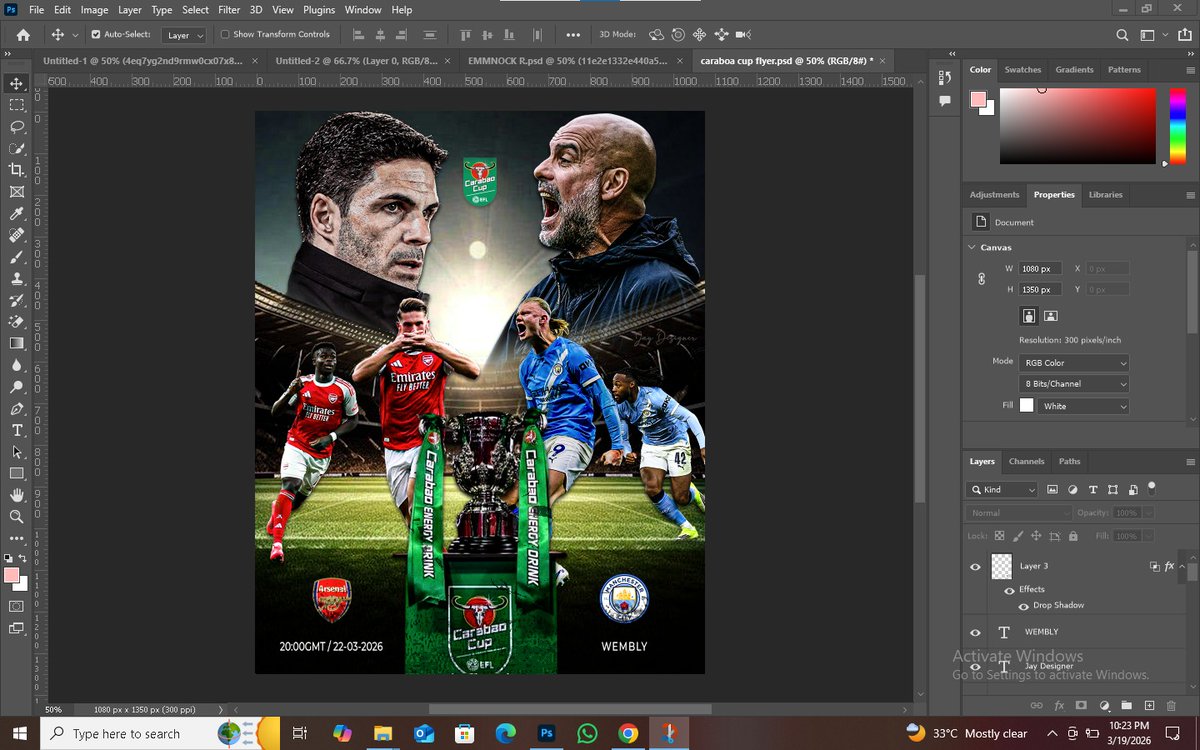Create a new group folder icon
The height and width of the screenshot is (750, 1200).
(x=1127, y=706)
